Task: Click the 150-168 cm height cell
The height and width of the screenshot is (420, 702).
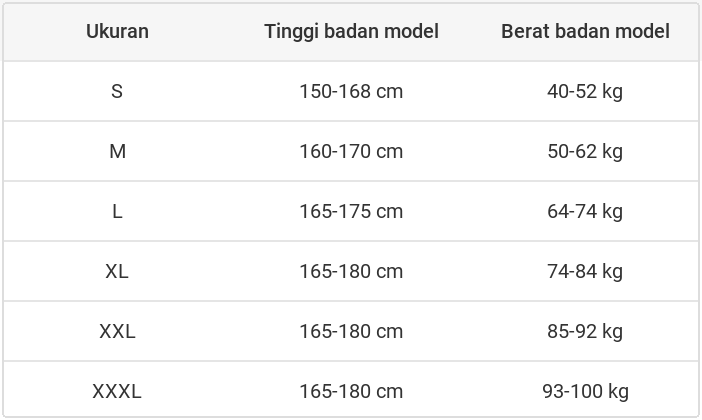Action: 351,91
